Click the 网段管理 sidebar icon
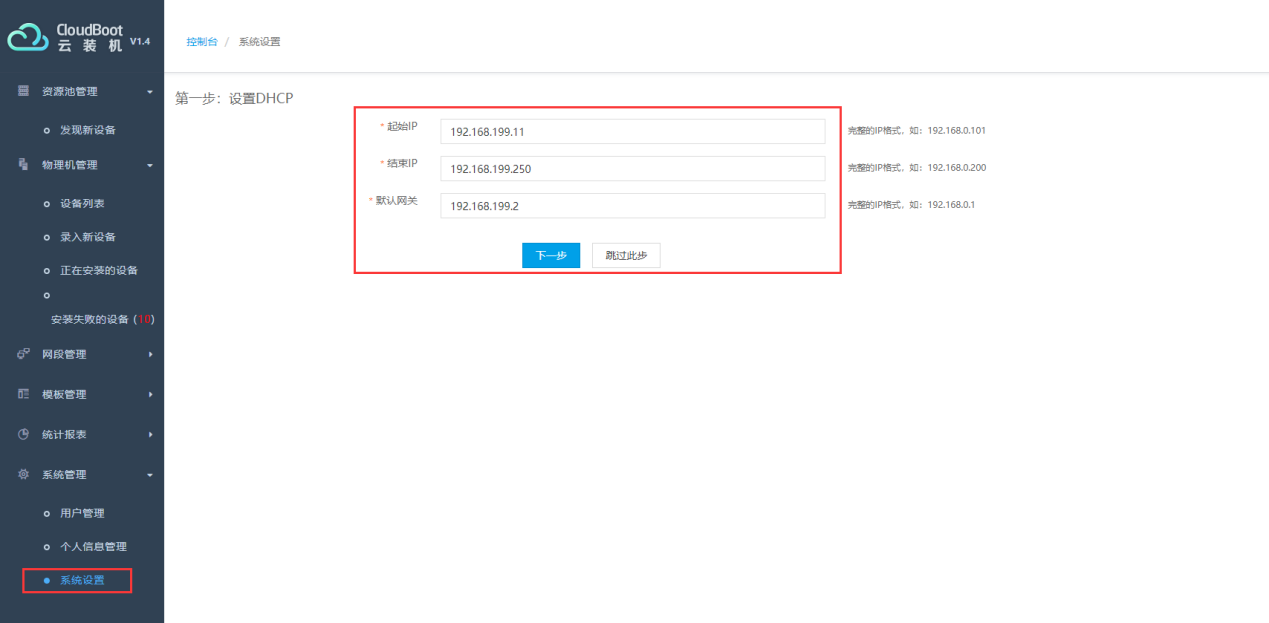Screen dimensions: 1269x623 coord(23,354)
